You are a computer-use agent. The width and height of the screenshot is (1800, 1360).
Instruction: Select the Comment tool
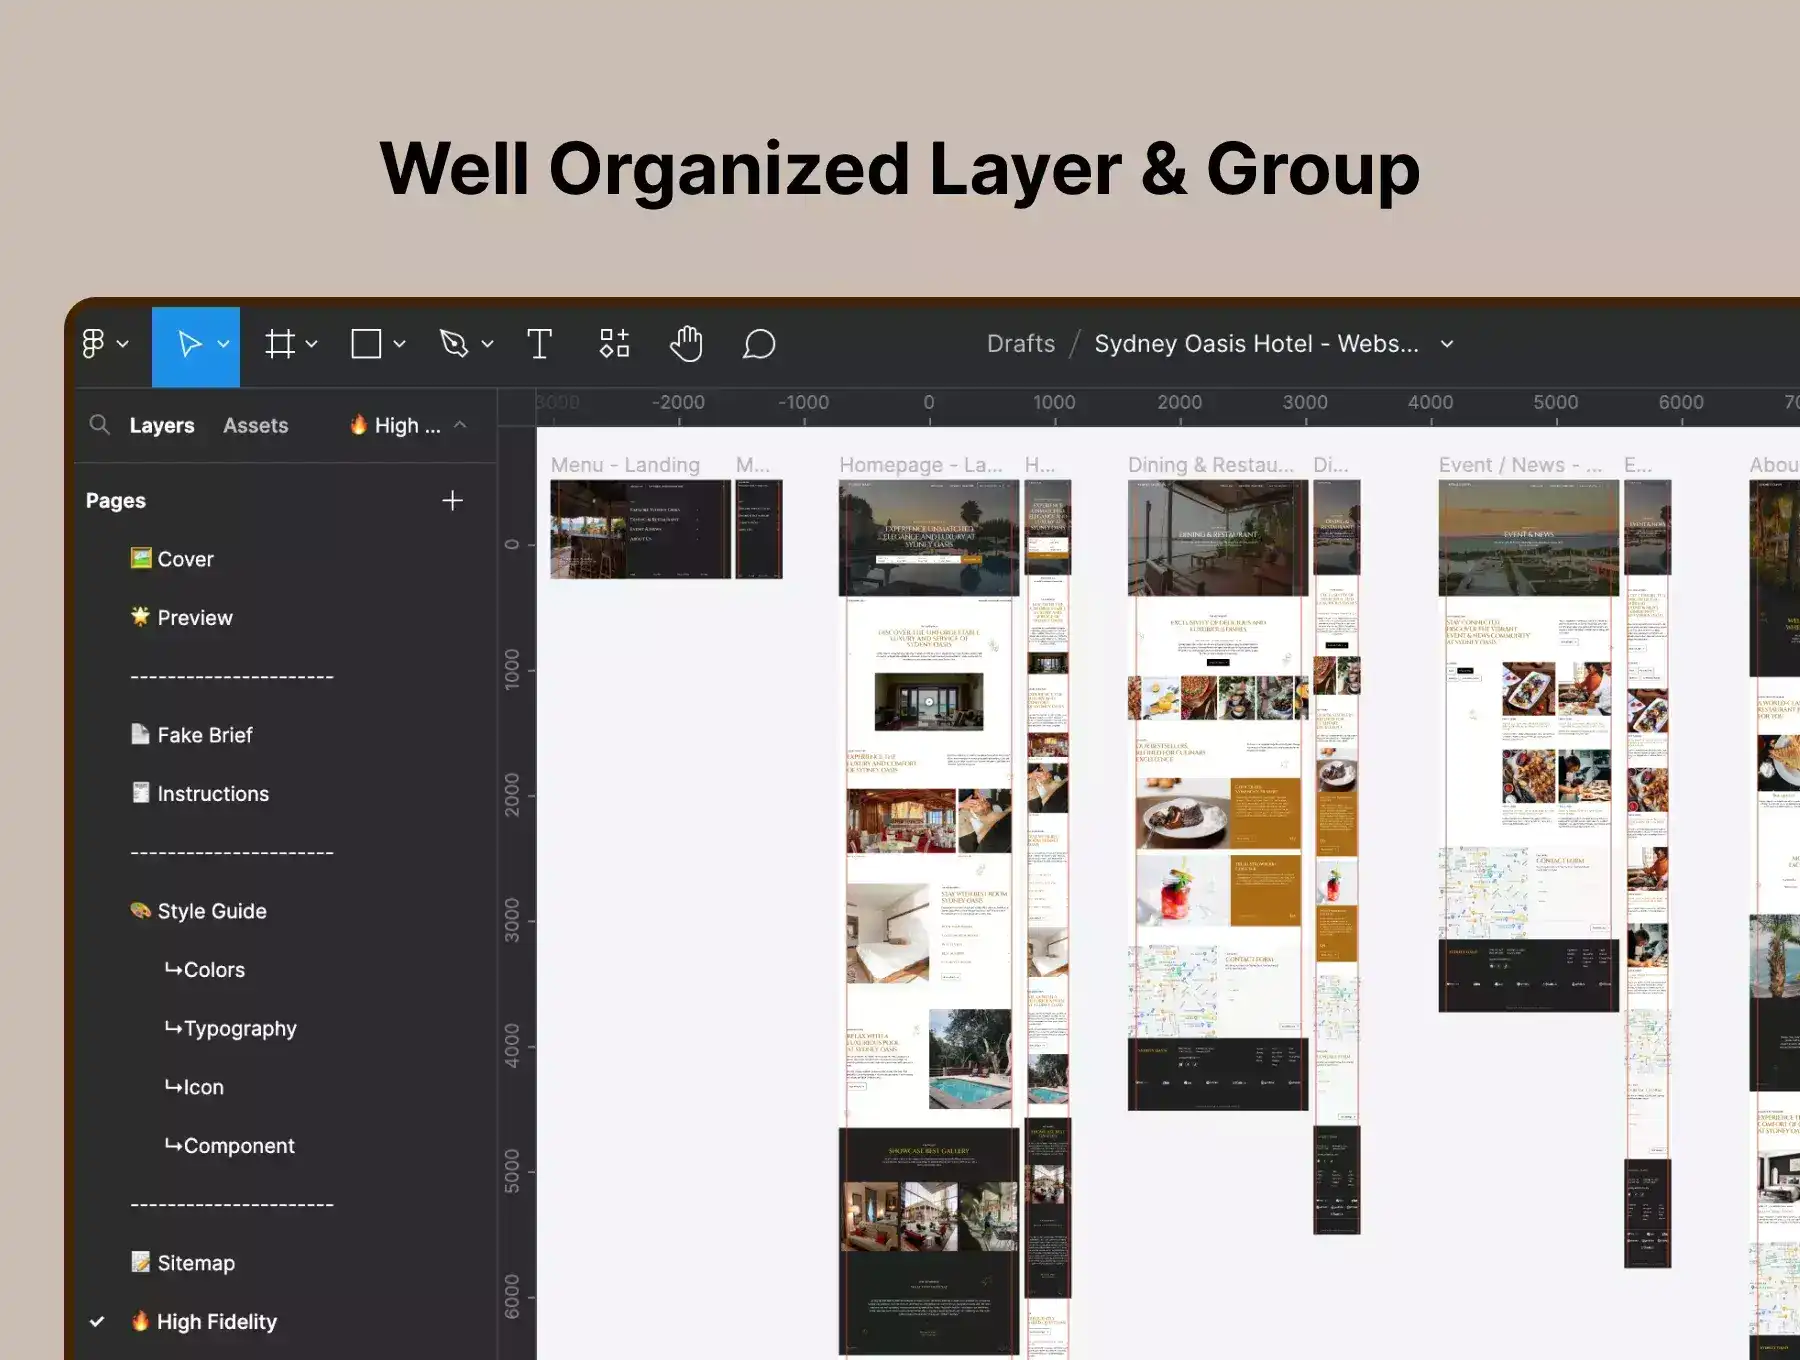point(759,344)
